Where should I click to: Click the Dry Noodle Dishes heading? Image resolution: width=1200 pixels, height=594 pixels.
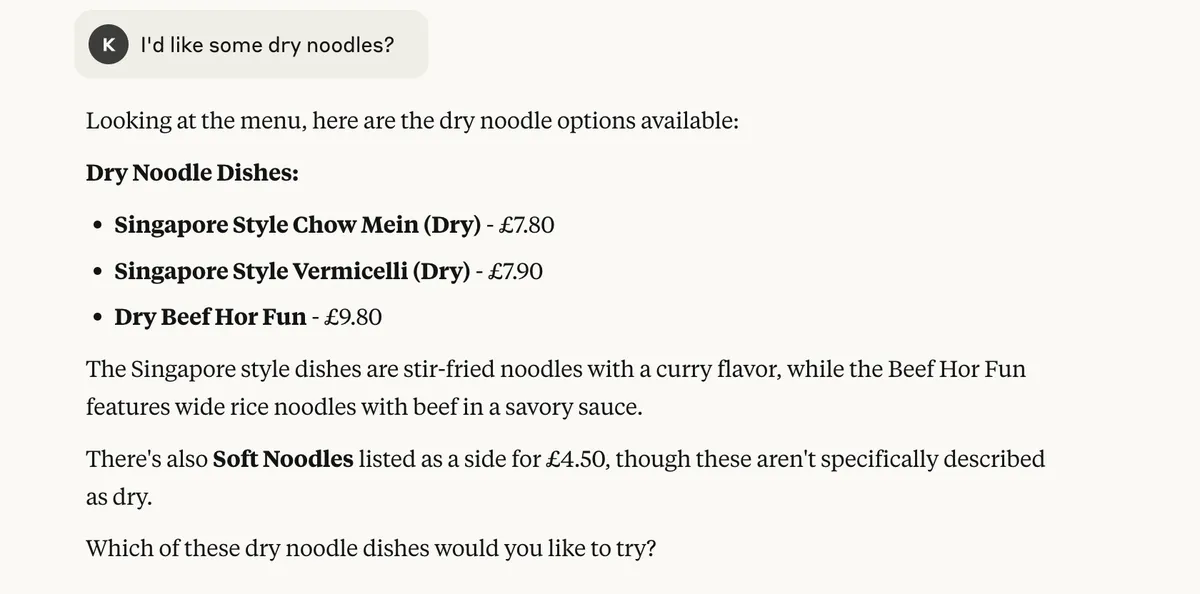pyautogui.click(x=192, y=172)
